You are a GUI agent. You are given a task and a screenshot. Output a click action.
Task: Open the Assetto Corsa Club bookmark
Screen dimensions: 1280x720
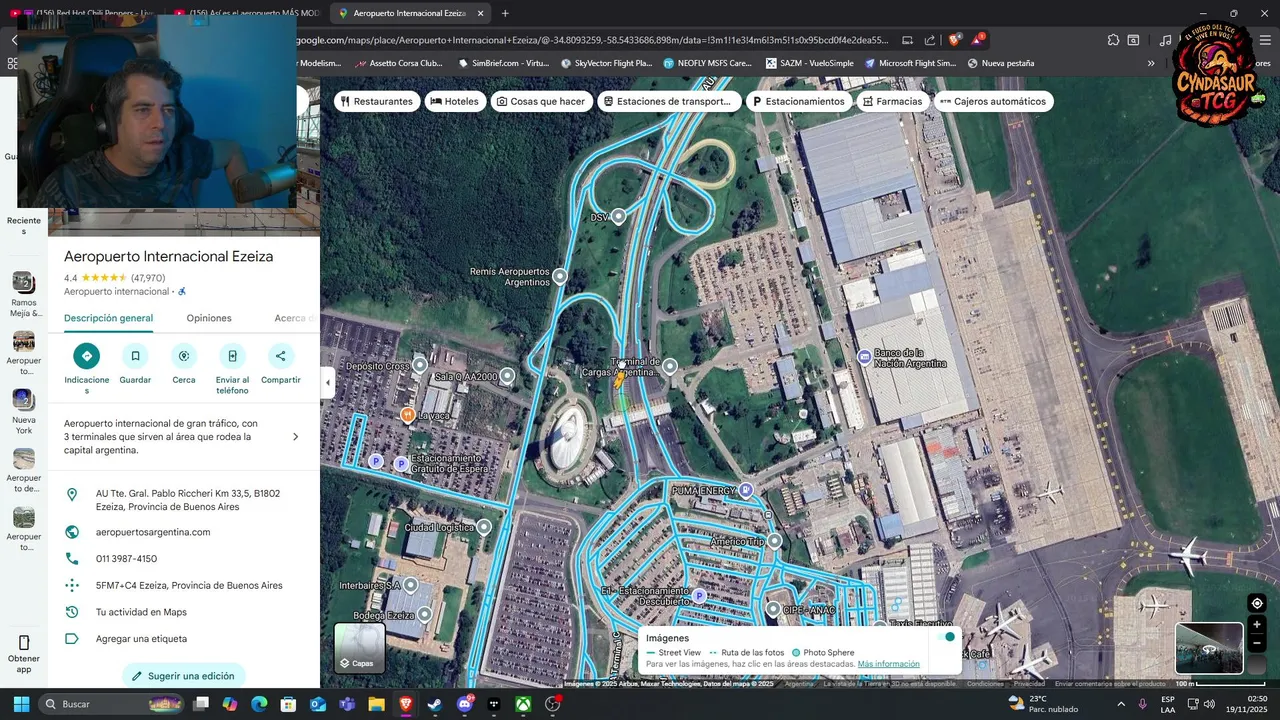point(398,63)
